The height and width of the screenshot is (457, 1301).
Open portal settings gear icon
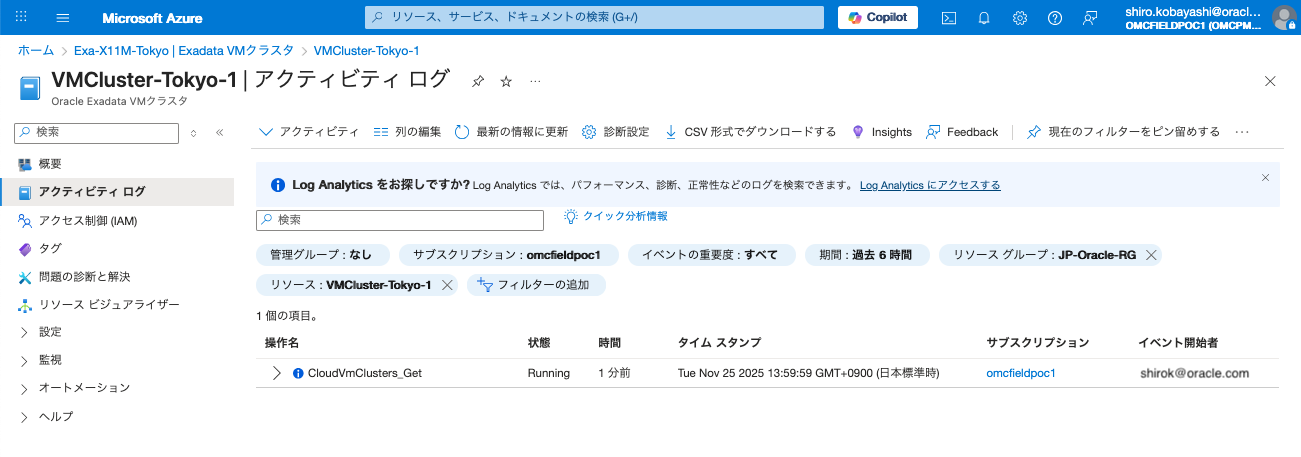1020,18
